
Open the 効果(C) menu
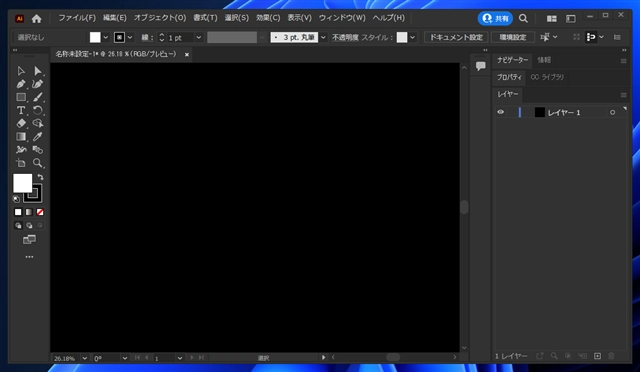[x=268, y=18]
